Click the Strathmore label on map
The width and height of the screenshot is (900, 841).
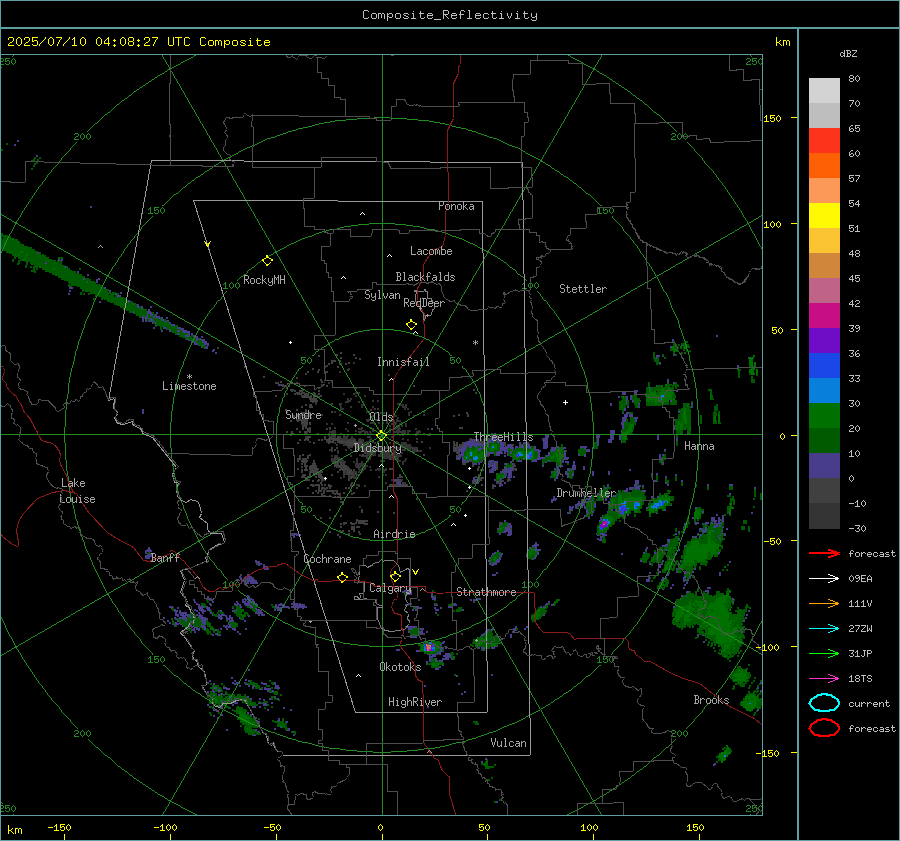click(x=486, y=592)
